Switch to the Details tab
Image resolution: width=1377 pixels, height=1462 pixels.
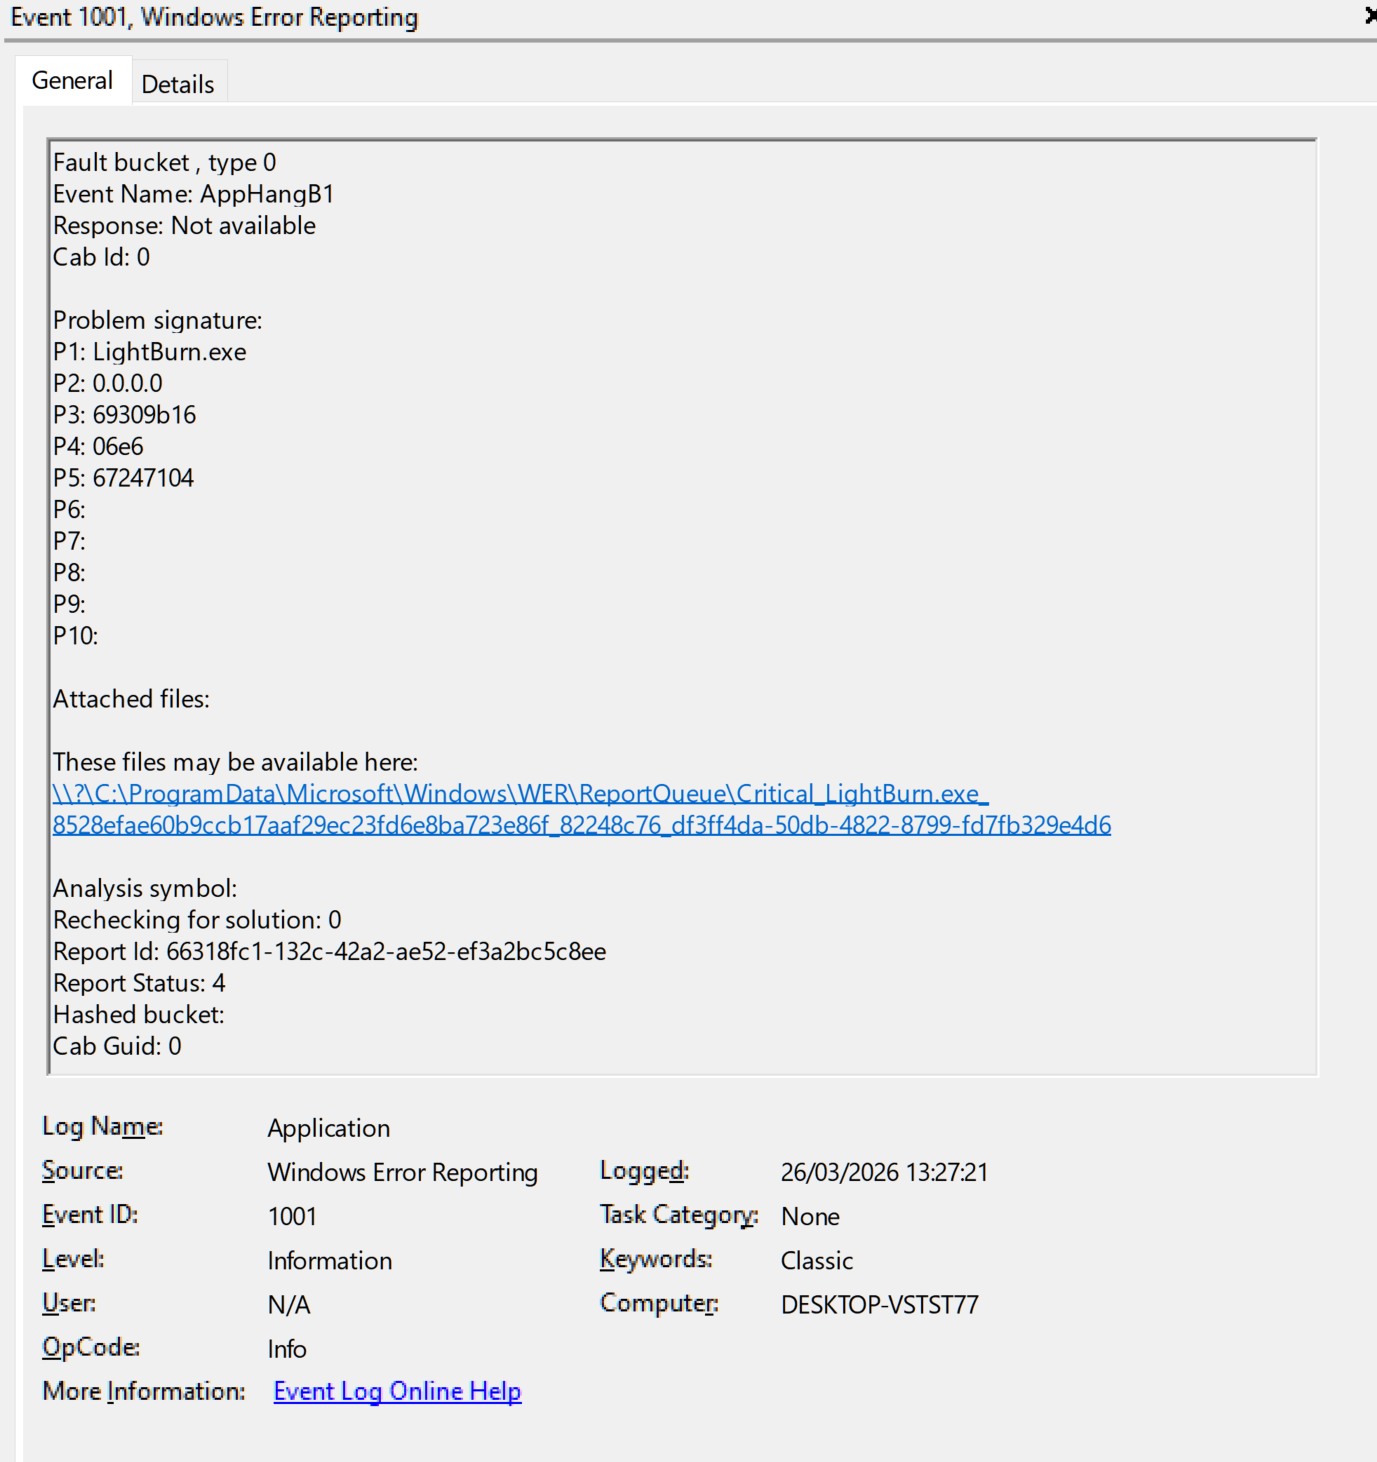178,84
